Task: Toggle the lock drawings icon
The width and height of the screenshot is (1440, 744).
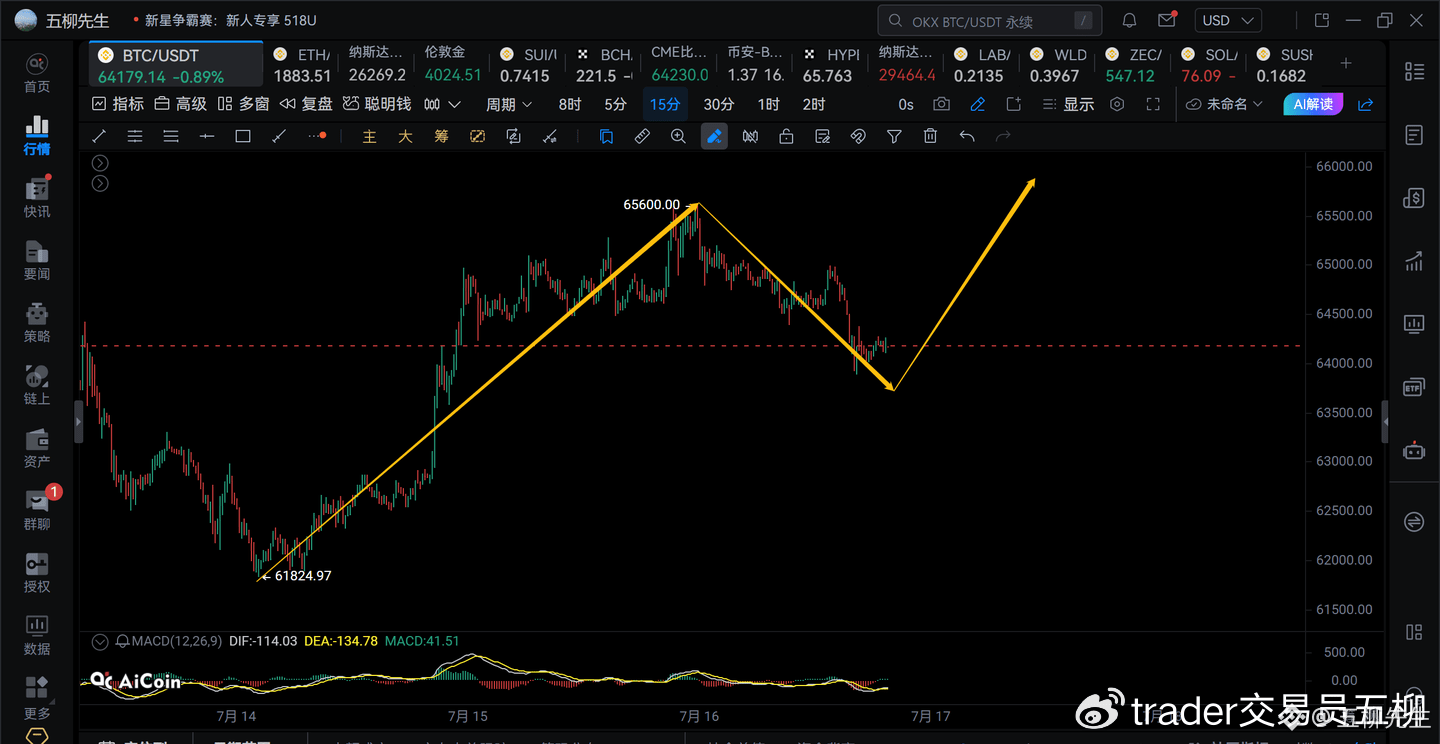Action: (x=786, y=137)
